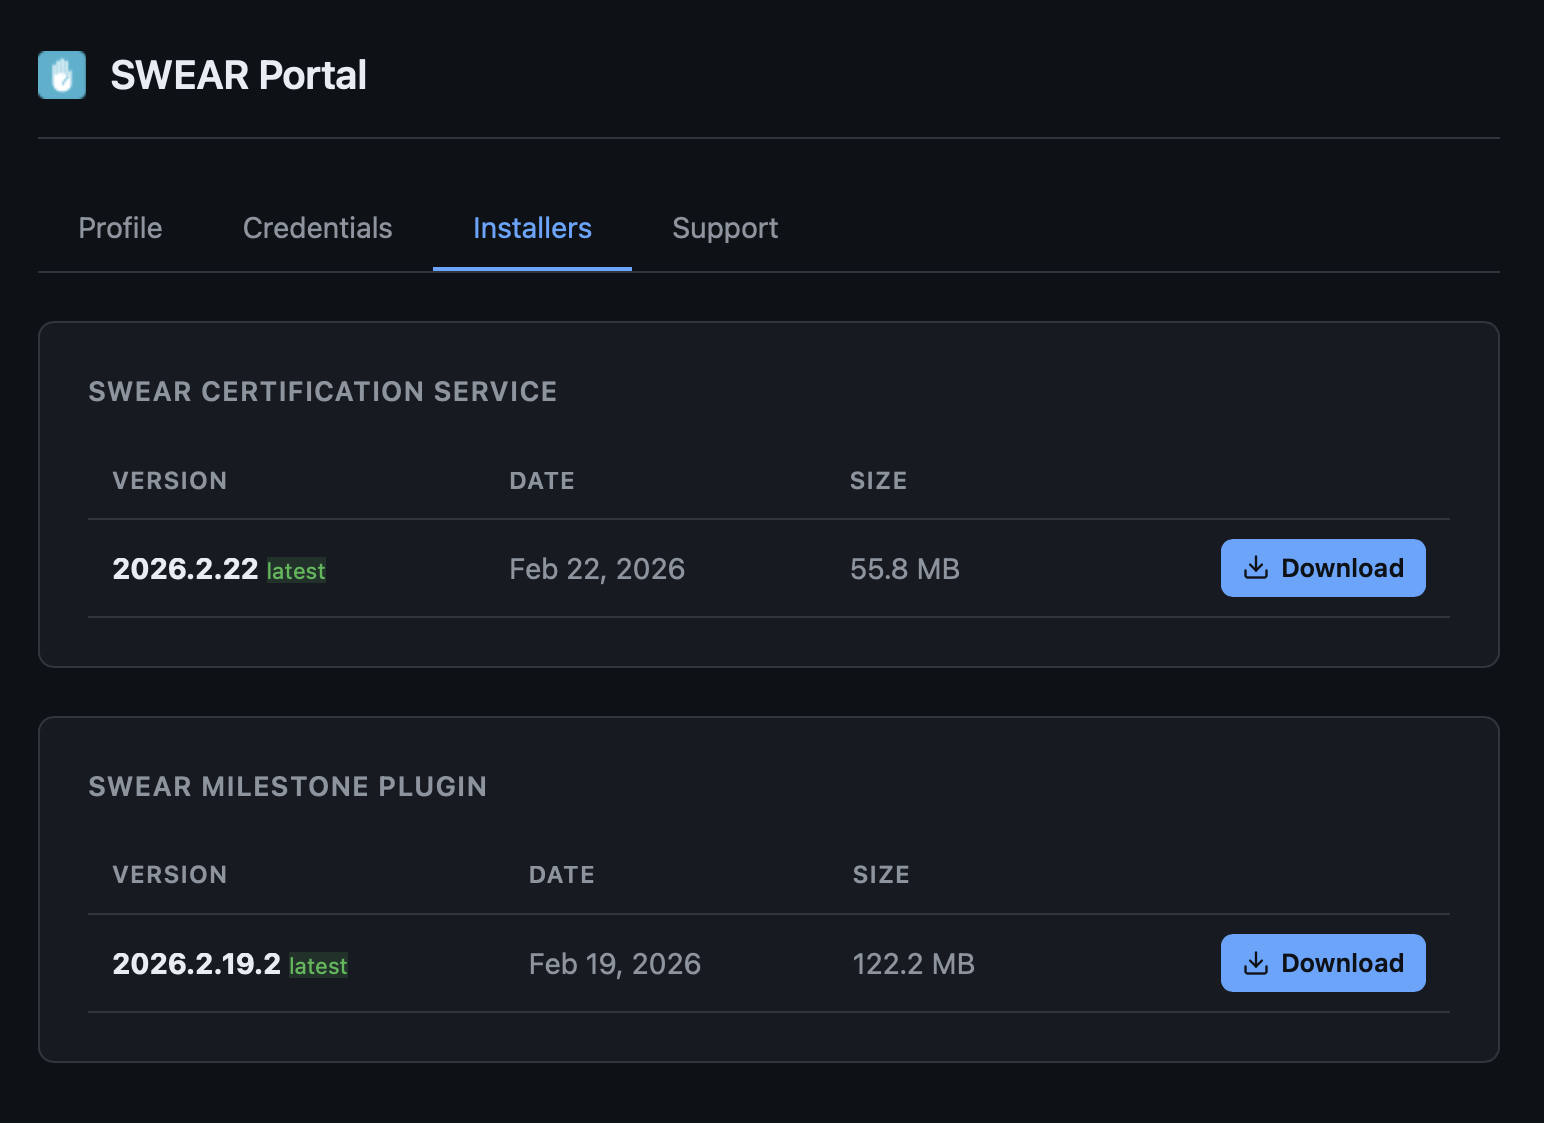1544x1123 pixels.
Task: Open the Profile tab
Action: (120, 228)
